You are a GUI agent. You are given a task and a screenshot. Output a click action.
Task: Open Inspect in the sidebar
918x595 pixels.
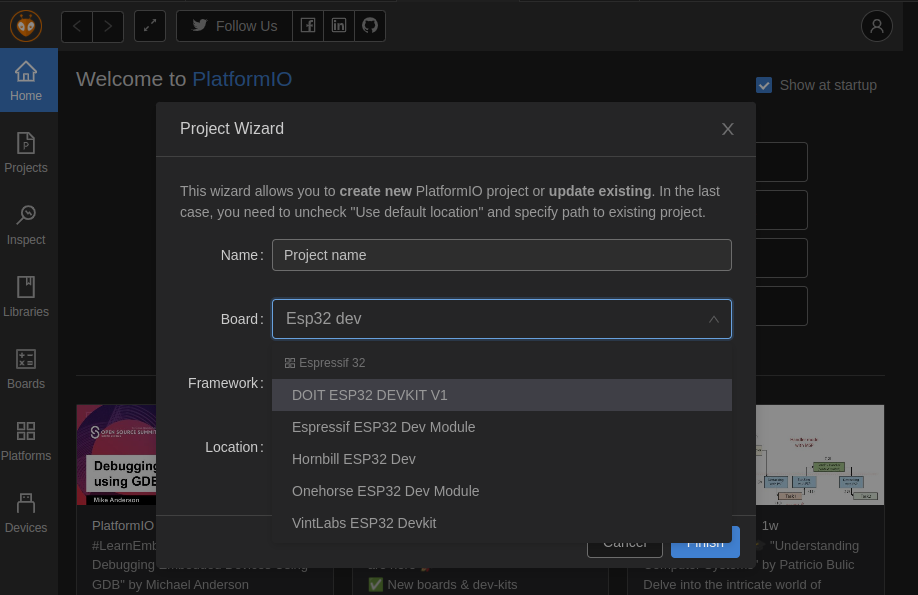pyautogui.click(x=26, y=224)
